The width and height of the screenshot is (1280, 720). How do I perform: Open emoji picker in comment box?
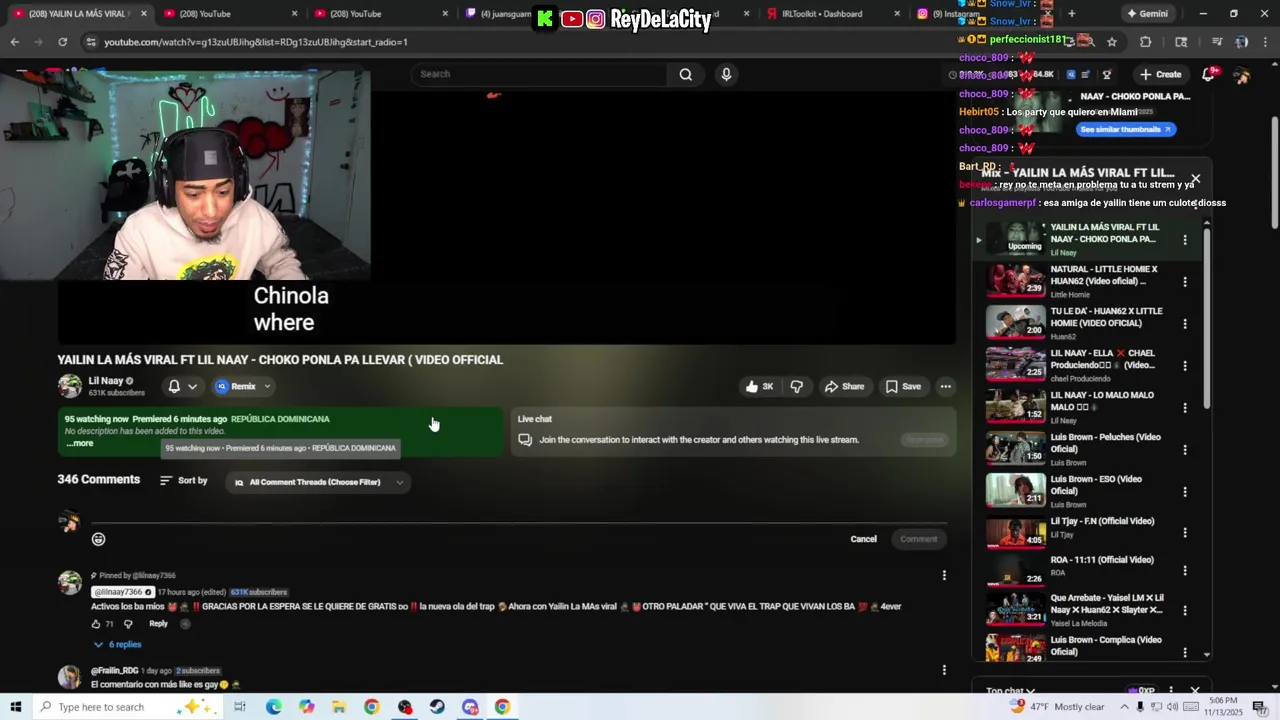98,539
